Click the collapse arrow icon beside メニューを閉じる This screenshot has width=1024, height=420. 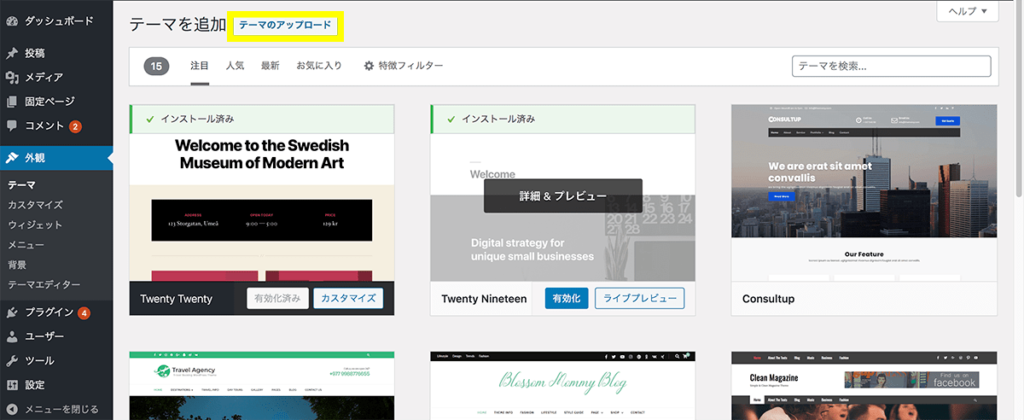click(x=11, y=410)
